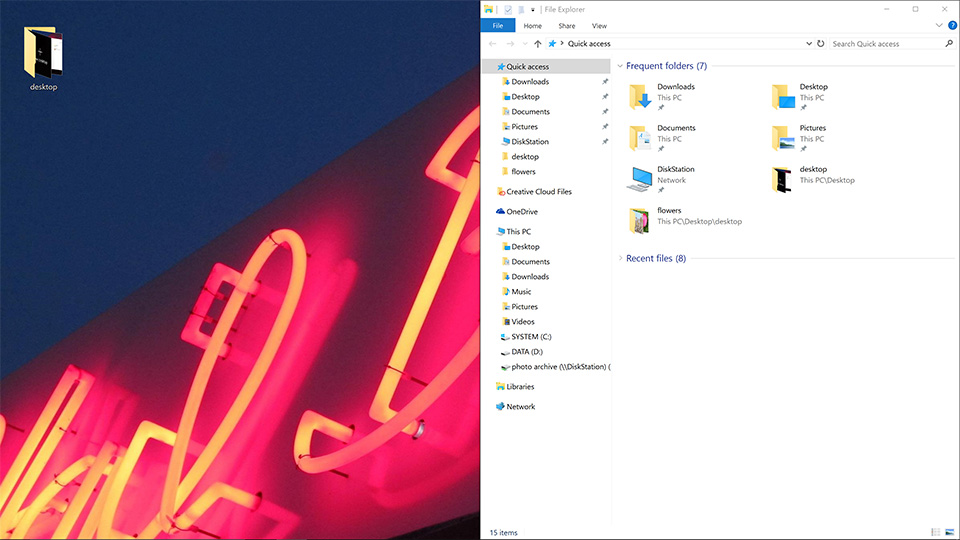This screenshot has width=960, height=540.
Task: Select Pictures under This PC in navigation pane
Action: (x=525, y=307)
